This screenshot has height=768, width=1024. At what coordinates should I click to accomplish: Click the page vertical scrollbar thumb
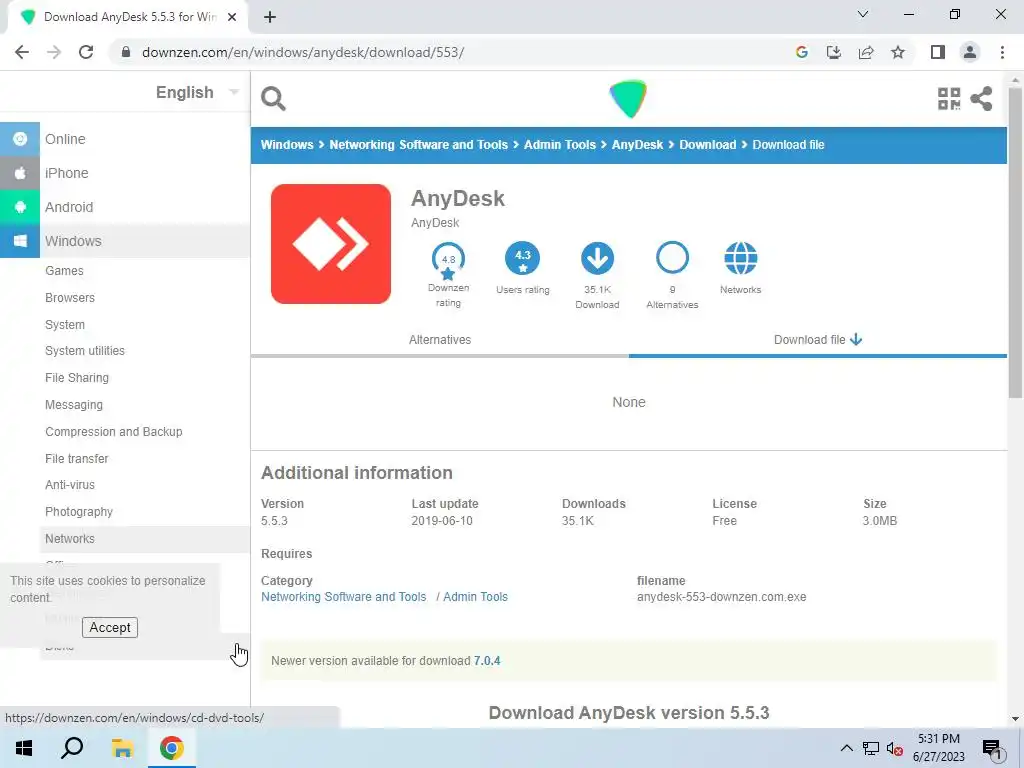click(1015, 242)
